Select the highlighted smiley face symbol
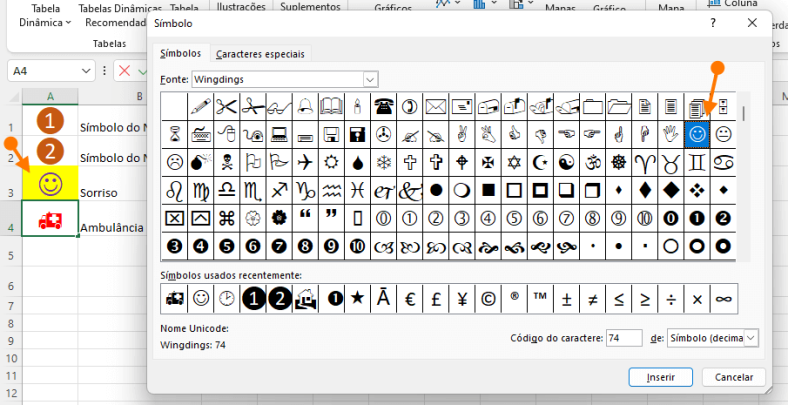The image size is (788, 405). (x=696, y=133)
